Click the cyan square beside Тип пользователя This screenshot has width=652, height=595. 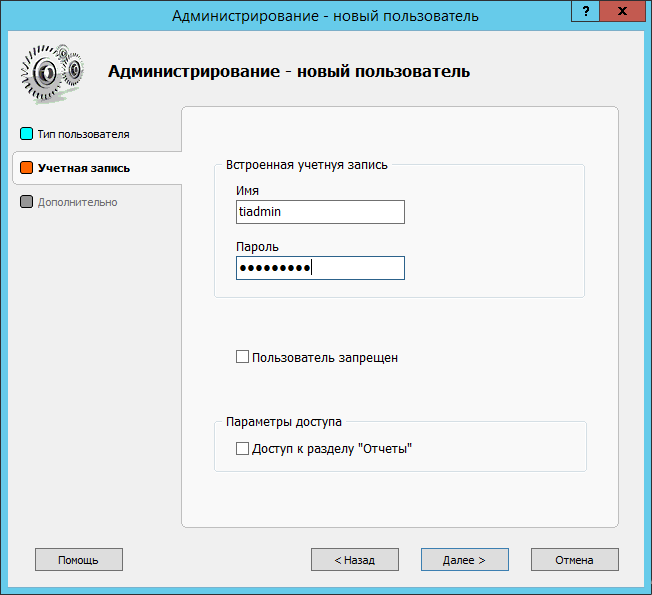point(26,134)
